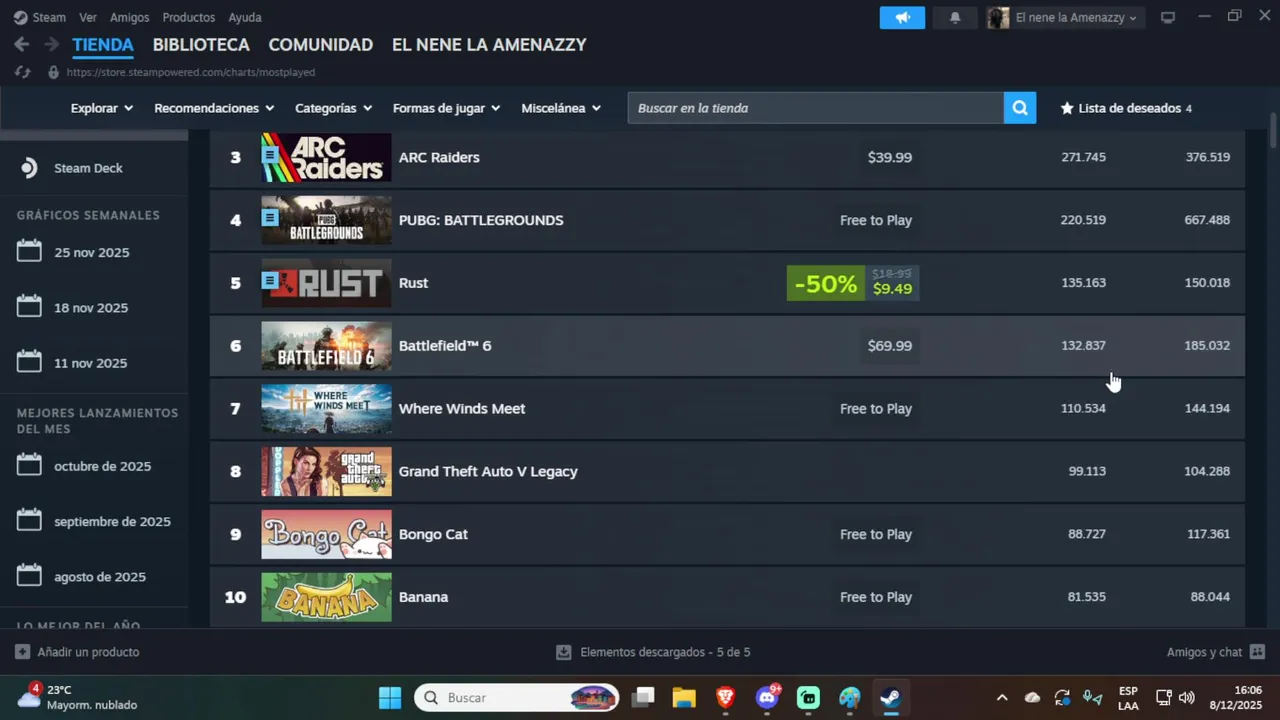Click the calendar icon for octubre de 2025

click(x=29, y=465)
